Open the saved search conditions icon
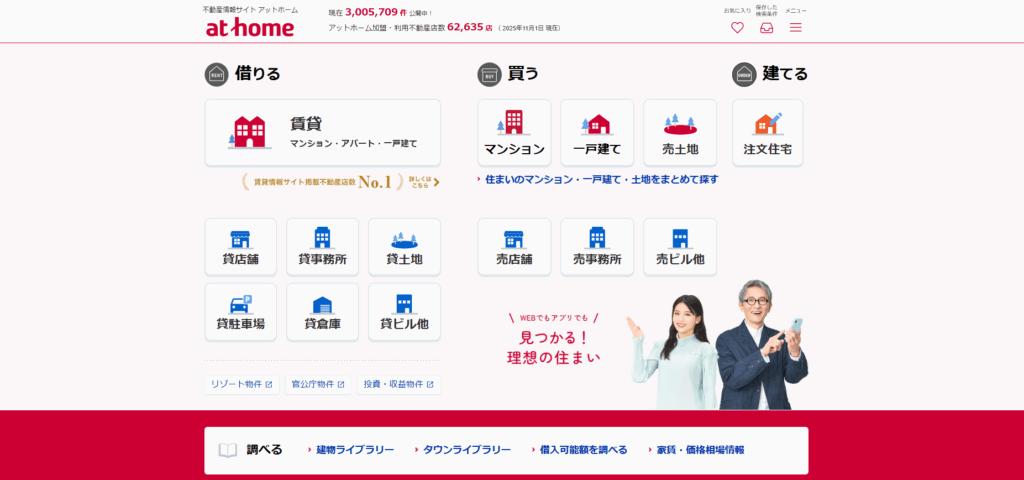Image resolution: width=1024 pixels, height=480 pixels. (766, 27)
